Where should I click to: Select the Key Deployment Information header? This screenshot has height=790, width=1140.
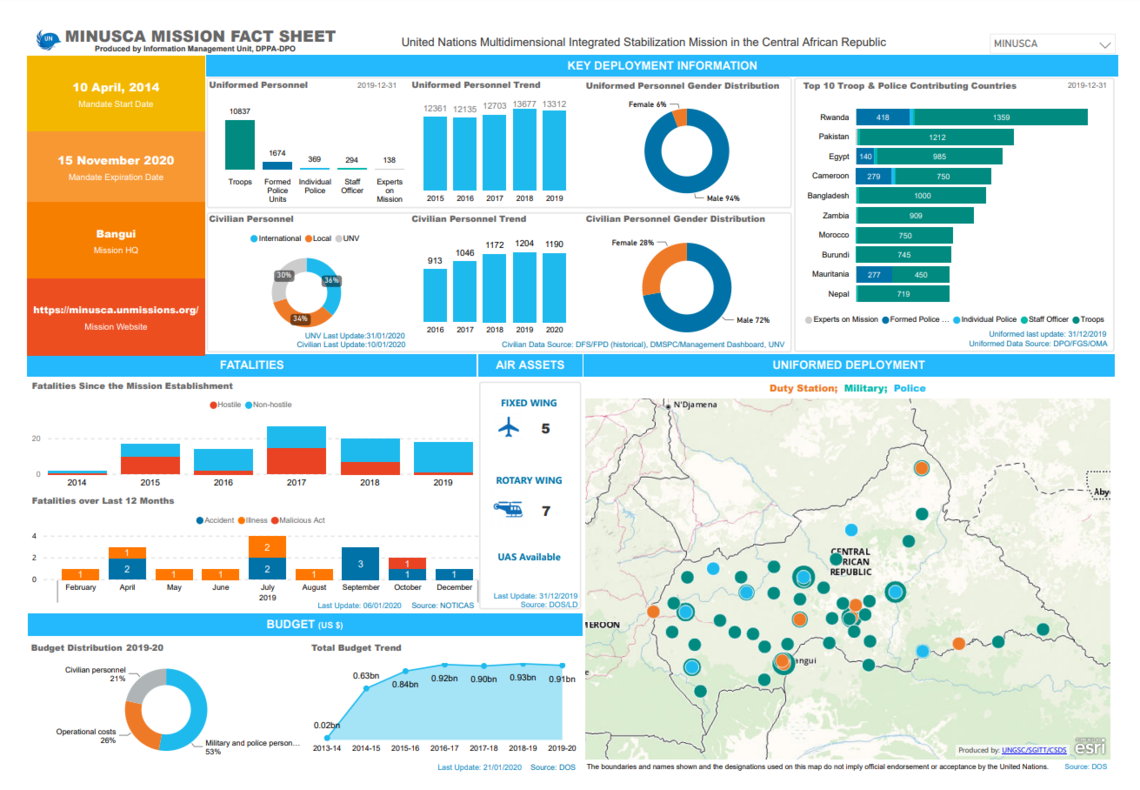661,66
